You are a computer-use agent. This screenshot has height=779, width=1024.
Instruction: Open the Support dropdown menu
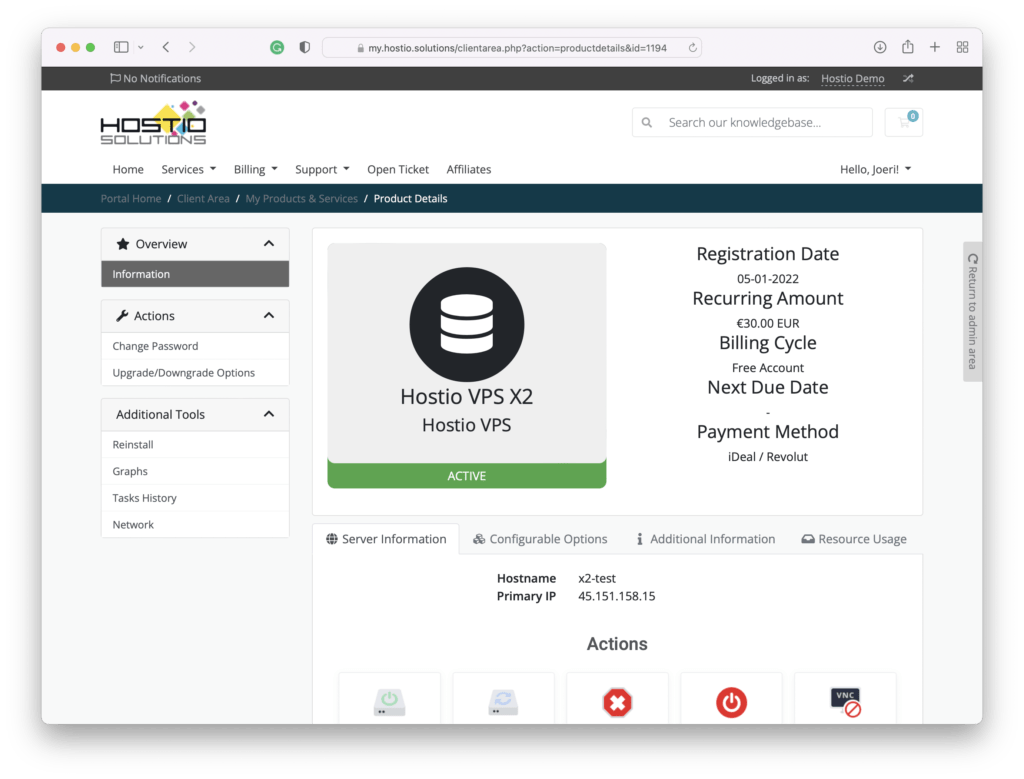322,169
